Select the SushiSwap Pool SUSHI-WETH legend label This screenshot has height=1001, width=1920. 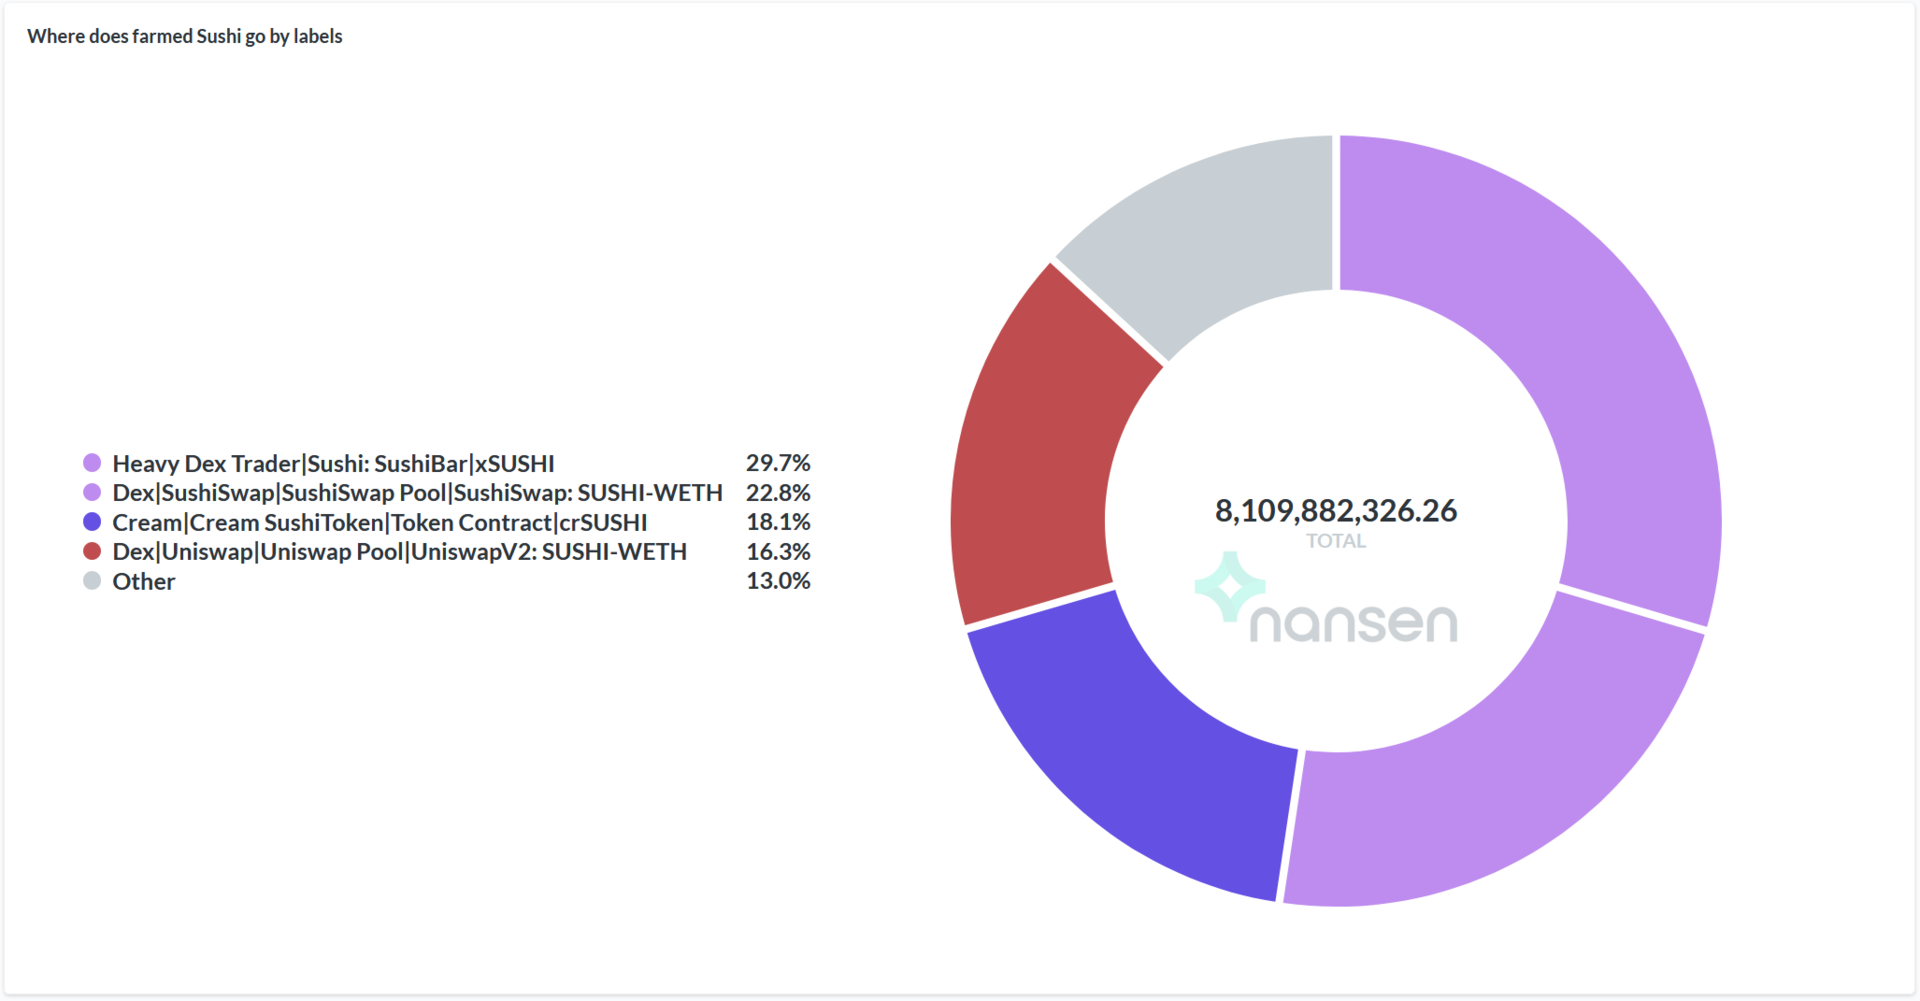click(417, 493)
